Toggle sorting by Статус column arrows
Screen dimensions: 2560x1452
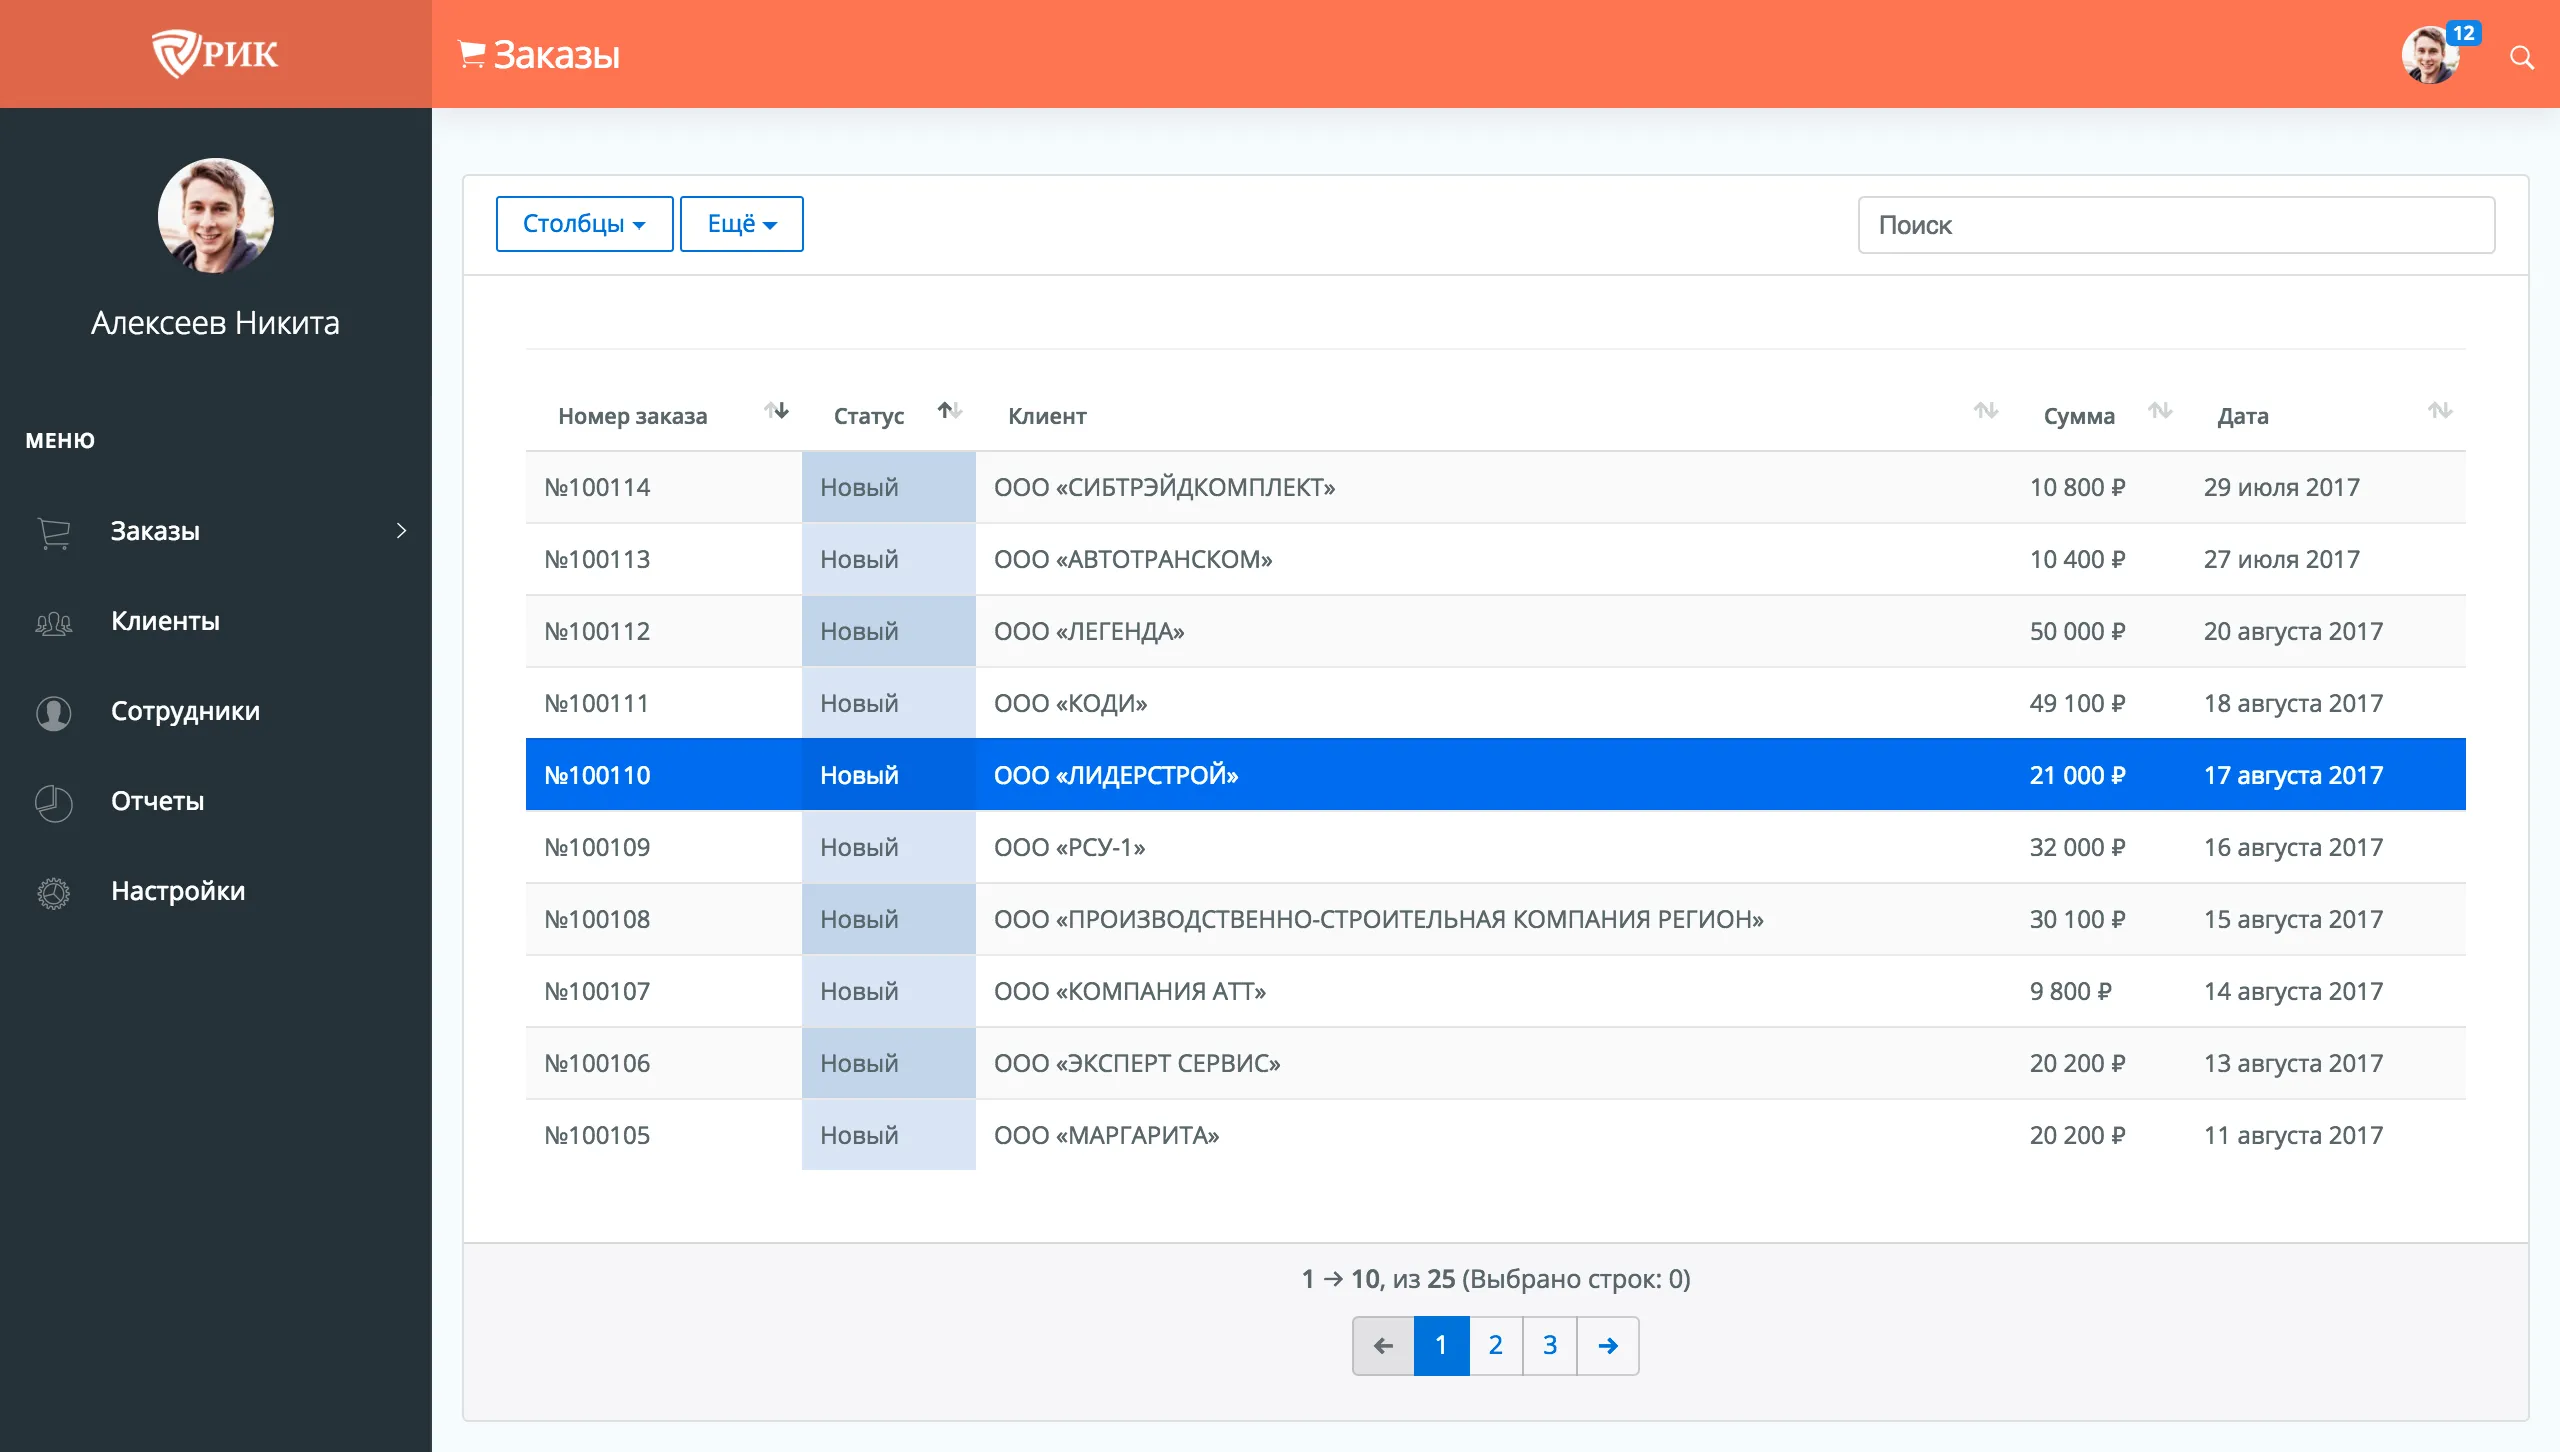tap(949, 411)
